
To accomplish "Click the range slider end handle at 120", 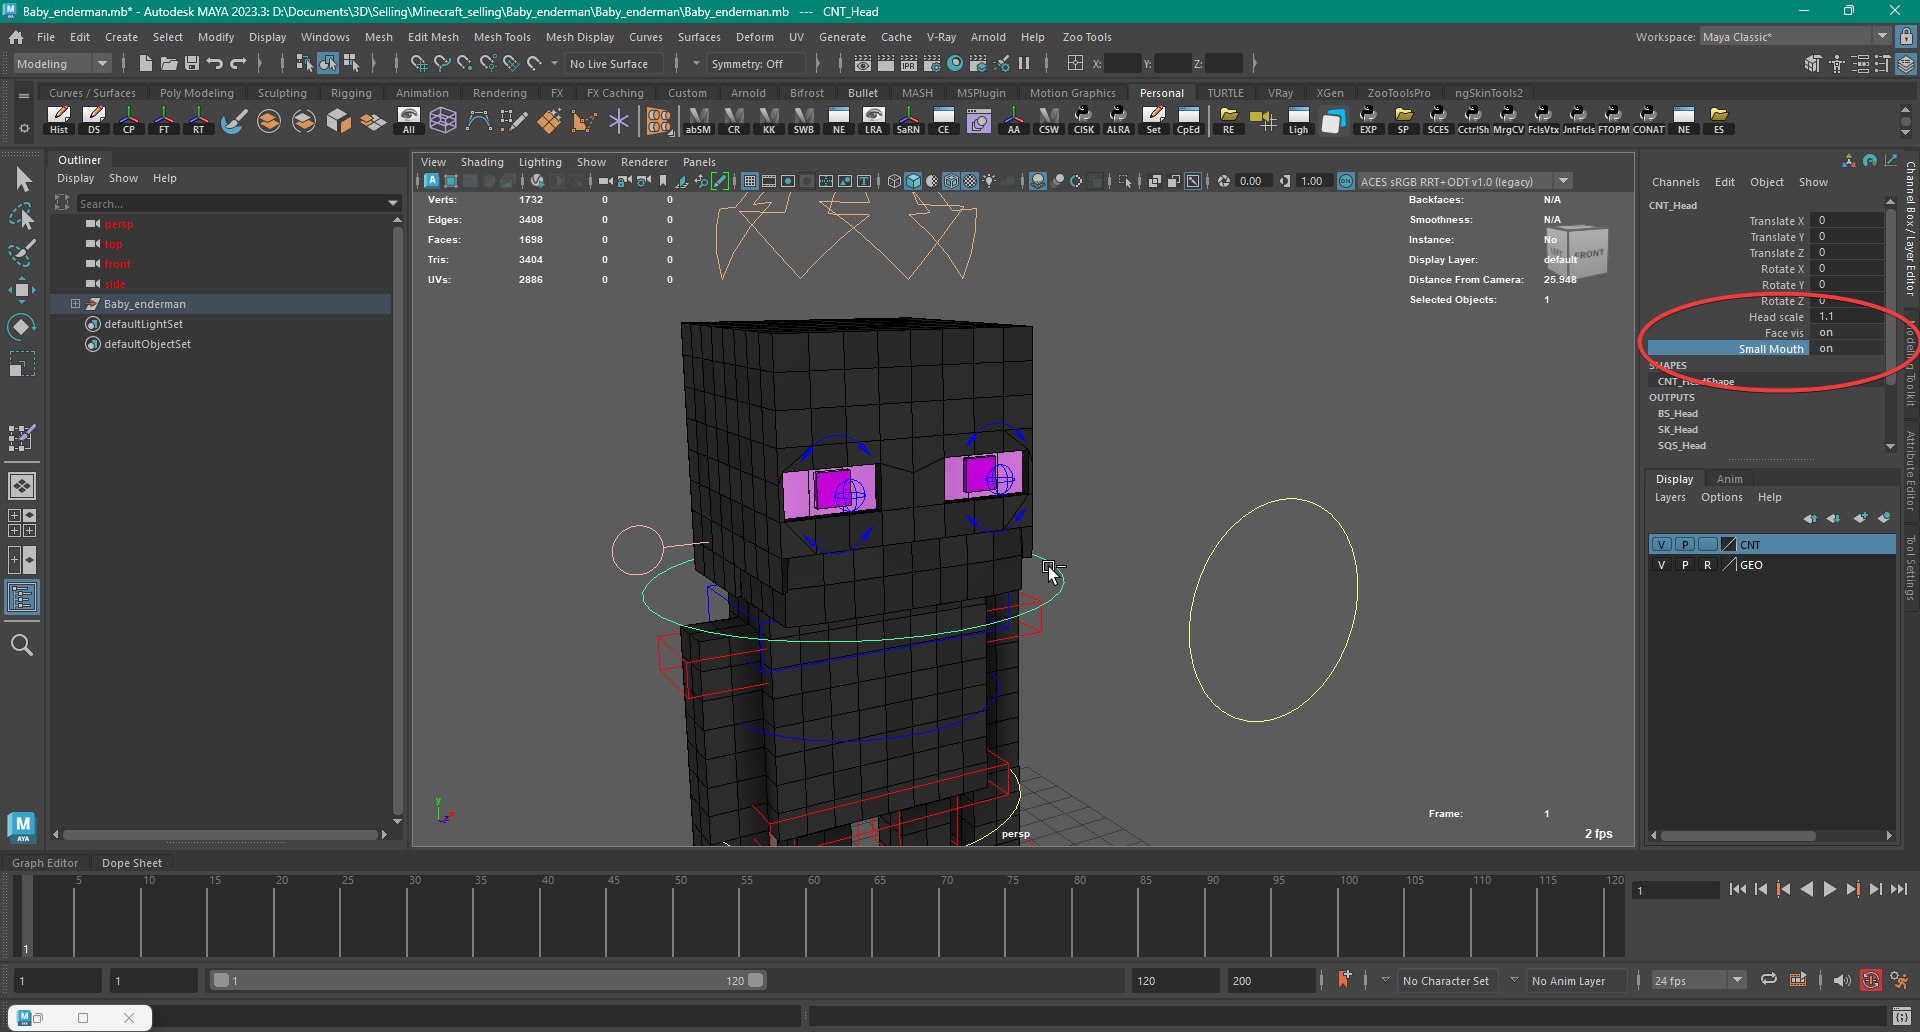I will [x=756, y=980].
